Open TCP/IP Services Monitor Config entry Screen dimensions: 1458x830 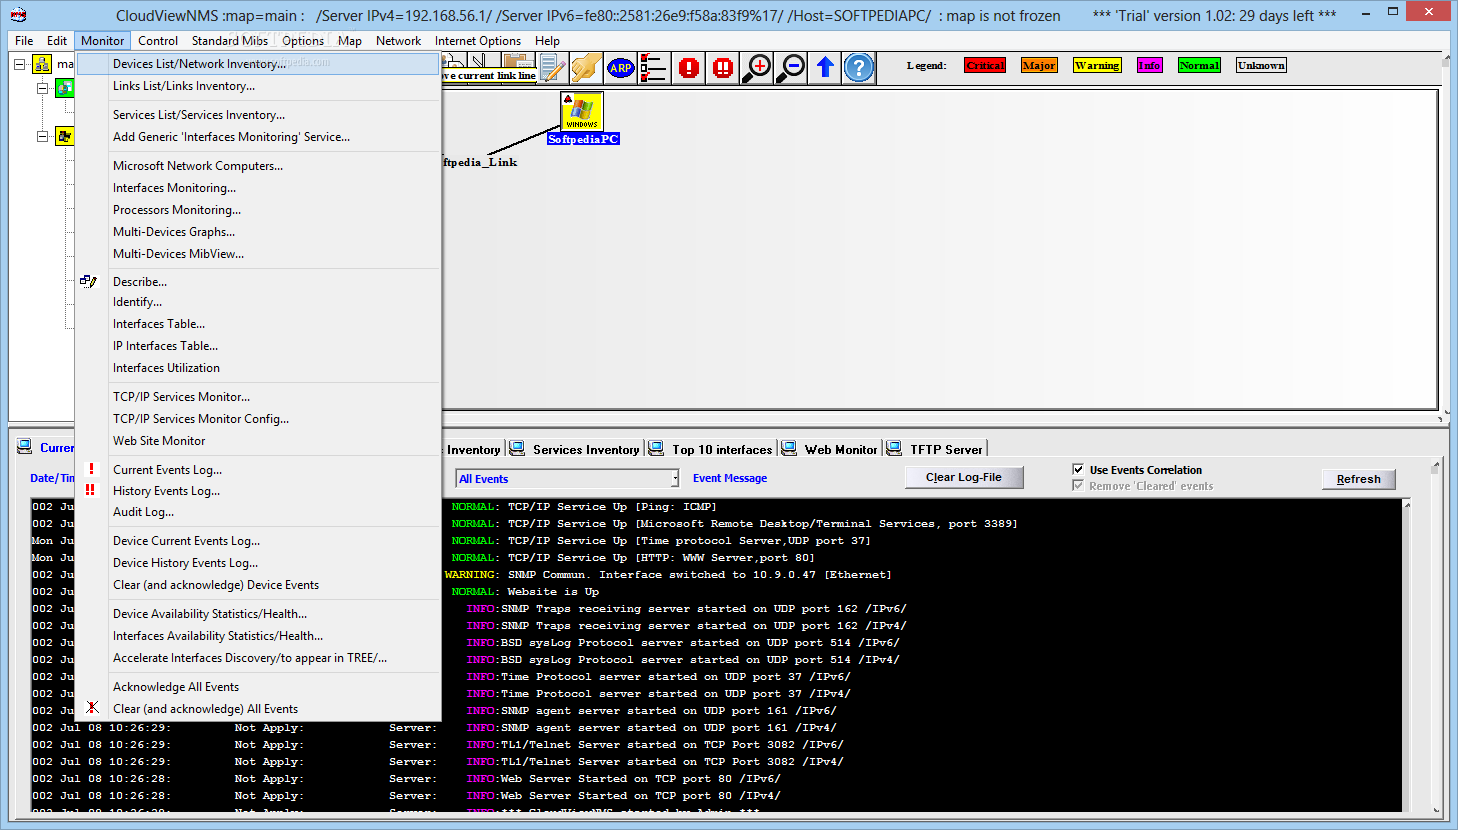click(258, 419)
